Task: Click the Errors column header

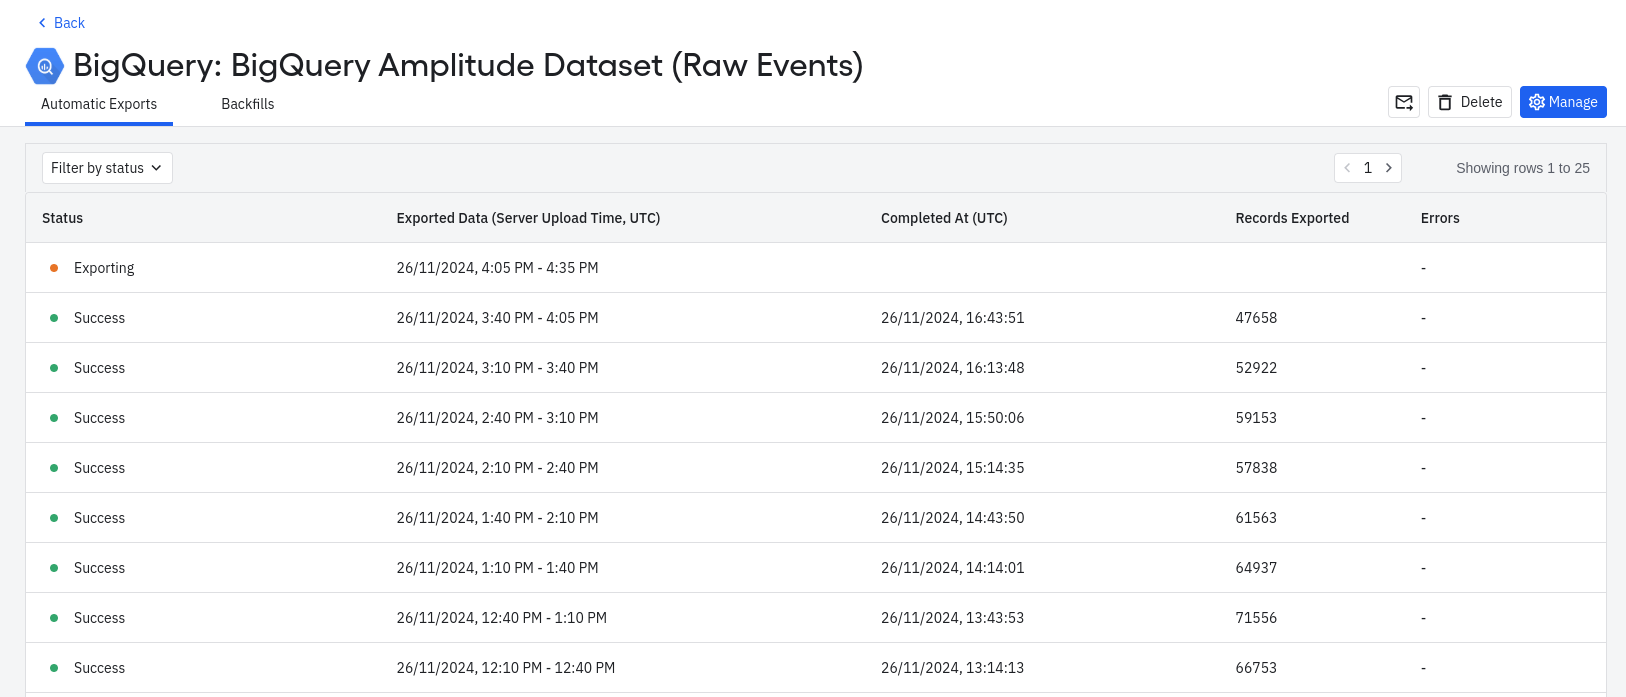Action: [1440, 218]
